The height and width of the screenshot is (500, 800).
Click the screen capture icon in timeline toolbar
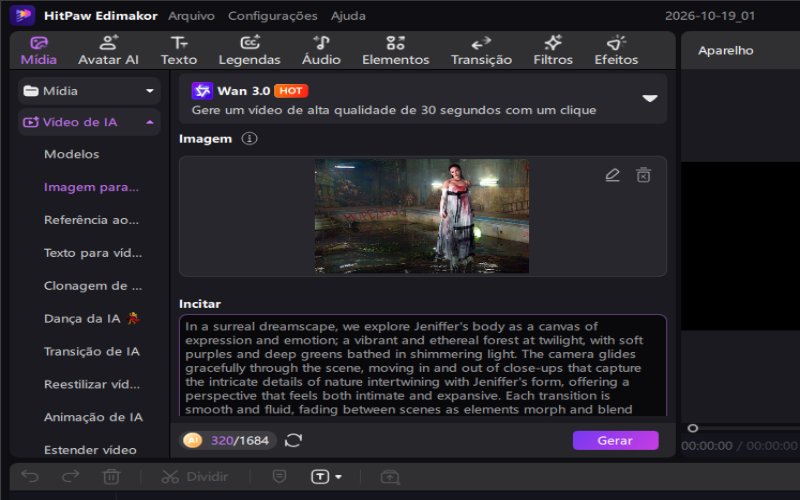click(x=390, y=477)
